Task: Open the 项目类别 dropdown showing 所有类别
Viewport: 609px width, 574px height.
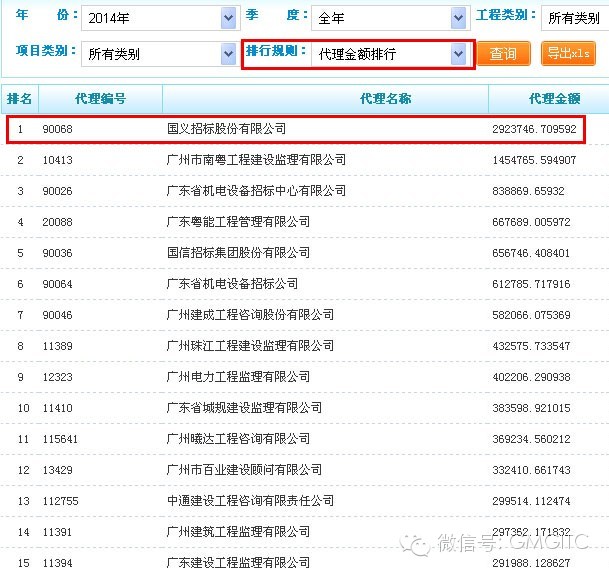Action: point(160,54)
